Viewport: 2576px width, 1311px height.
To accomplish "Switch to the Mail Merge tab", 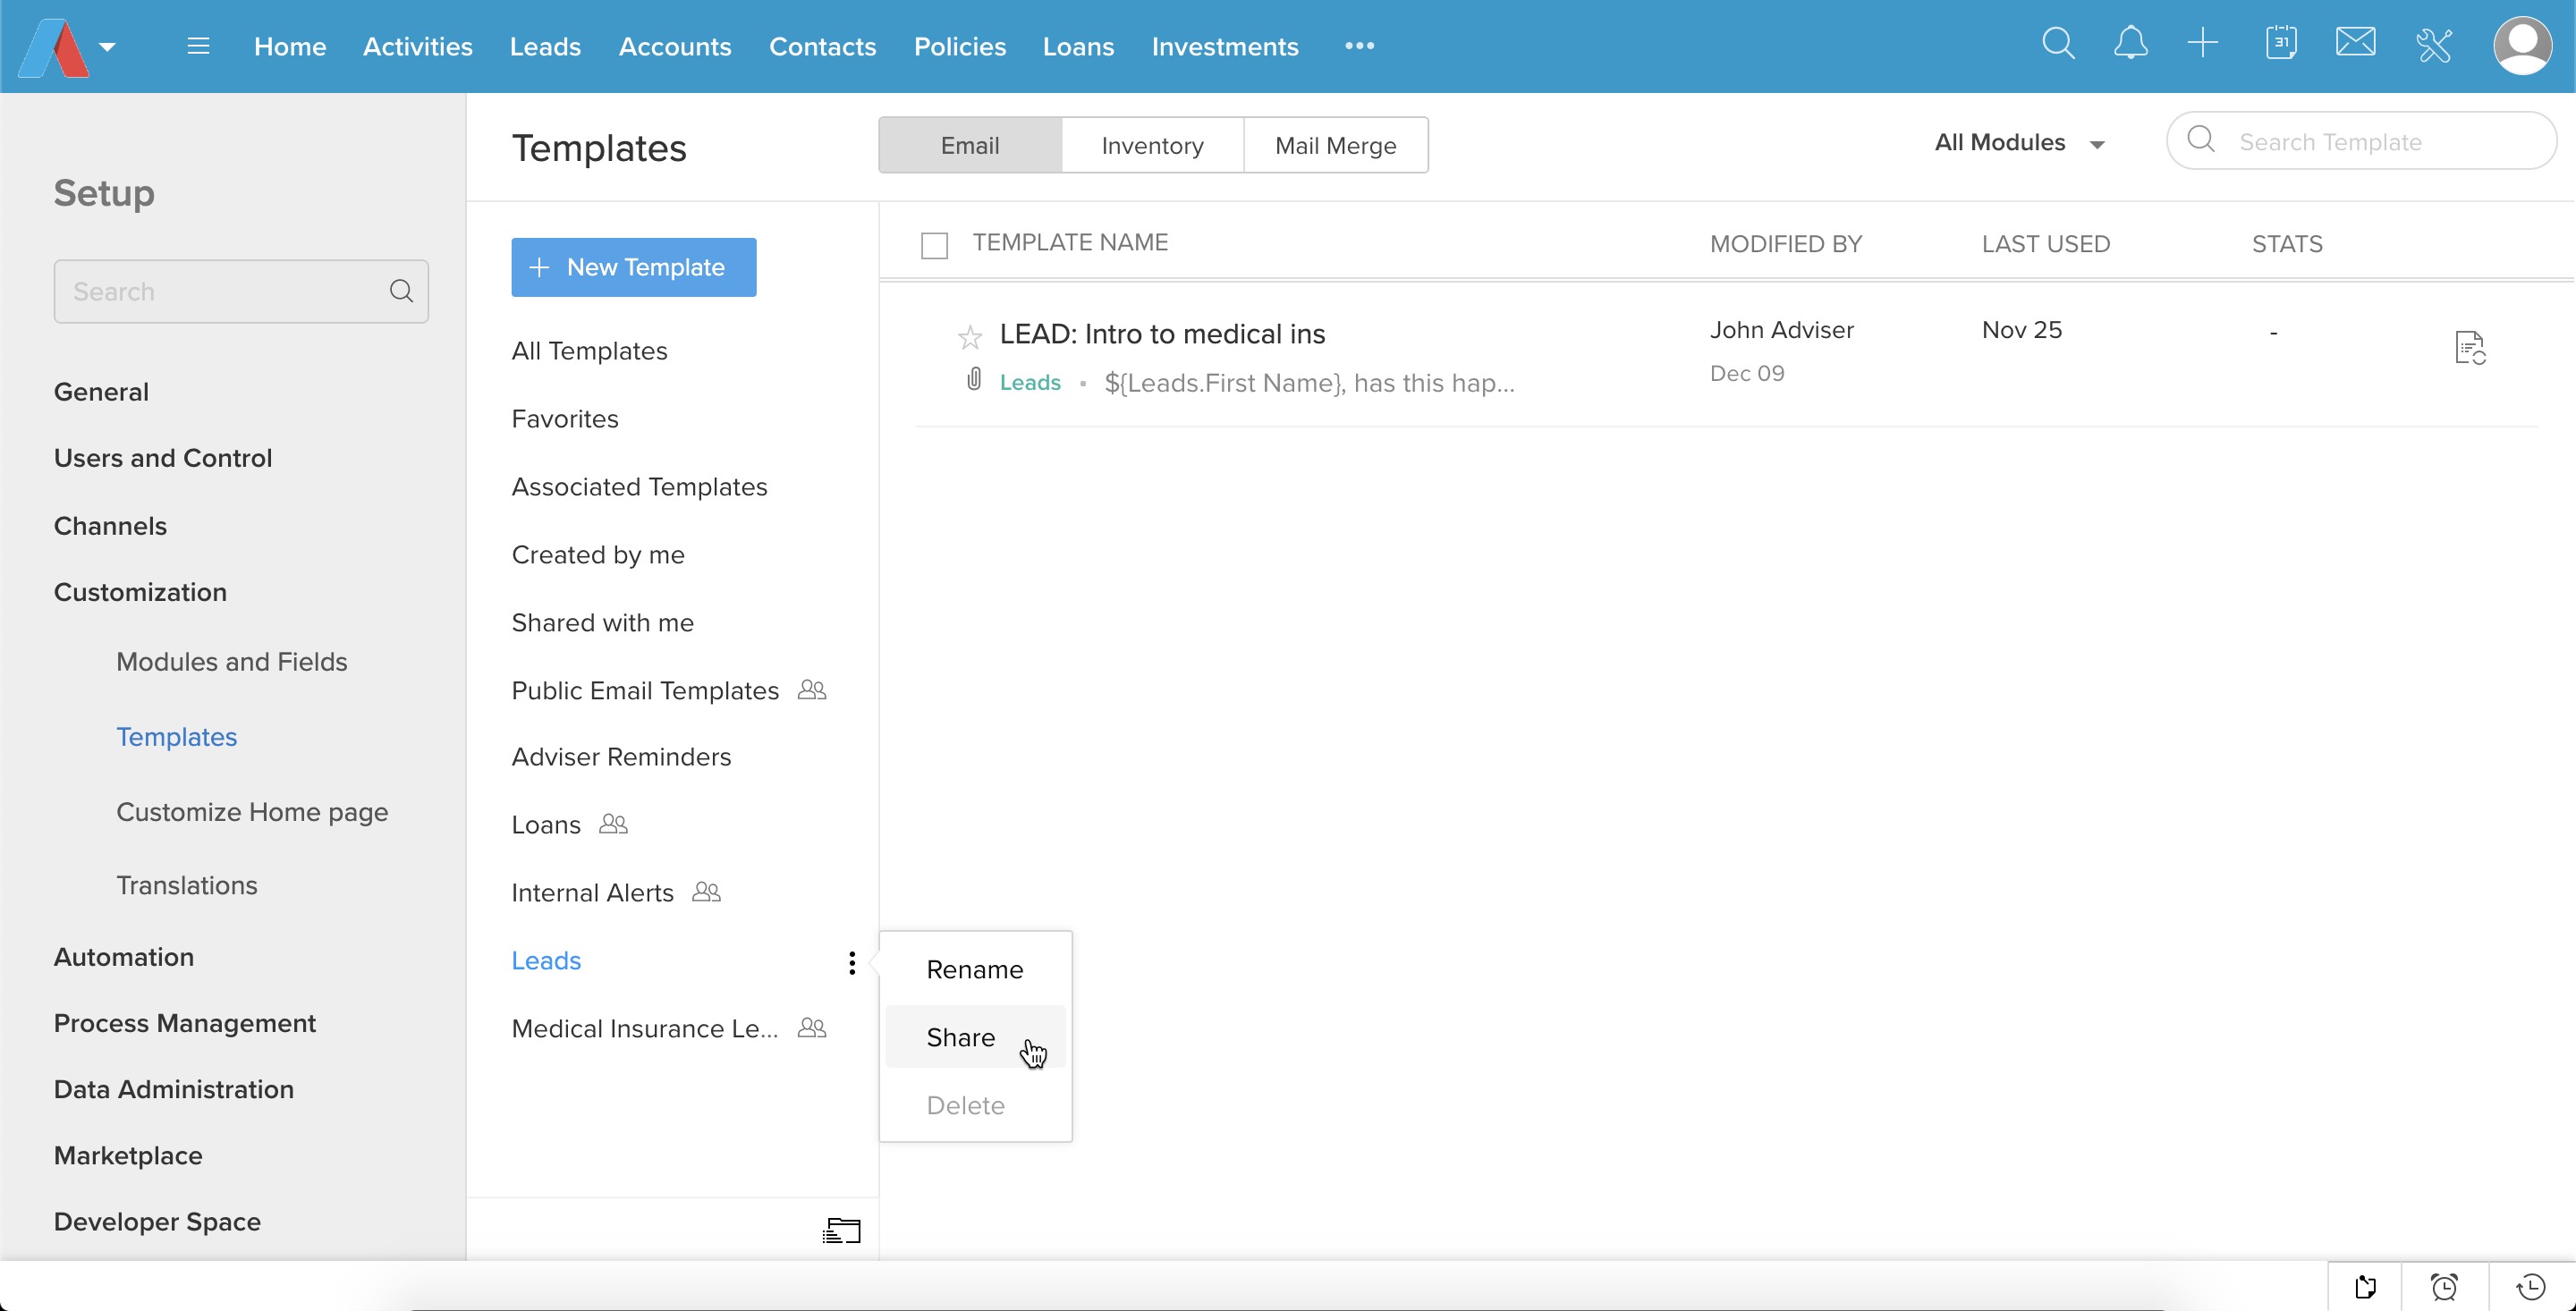I will click(1335, 146).
